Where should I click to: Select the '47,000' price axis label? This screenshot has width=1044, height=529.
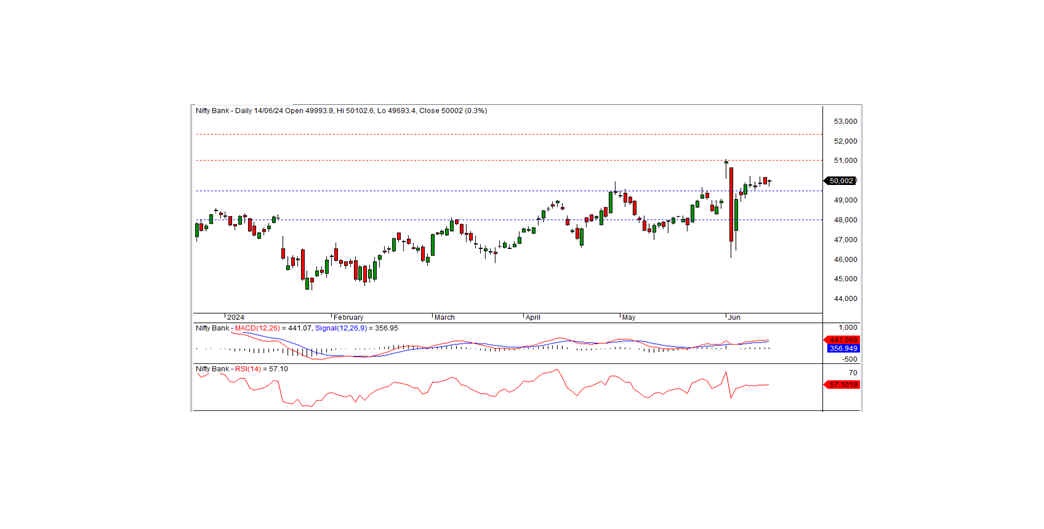(x=845, y=240)
